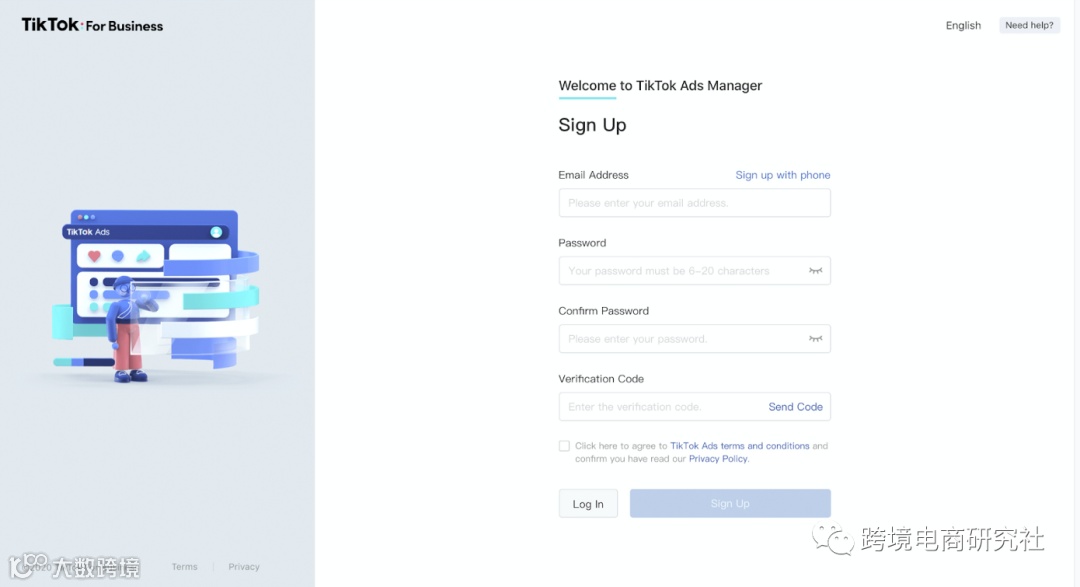Viewport: 1080px width, 587px height.
Task: Check the terms and conditions agreement checkbox
Action: coord(564,446)
